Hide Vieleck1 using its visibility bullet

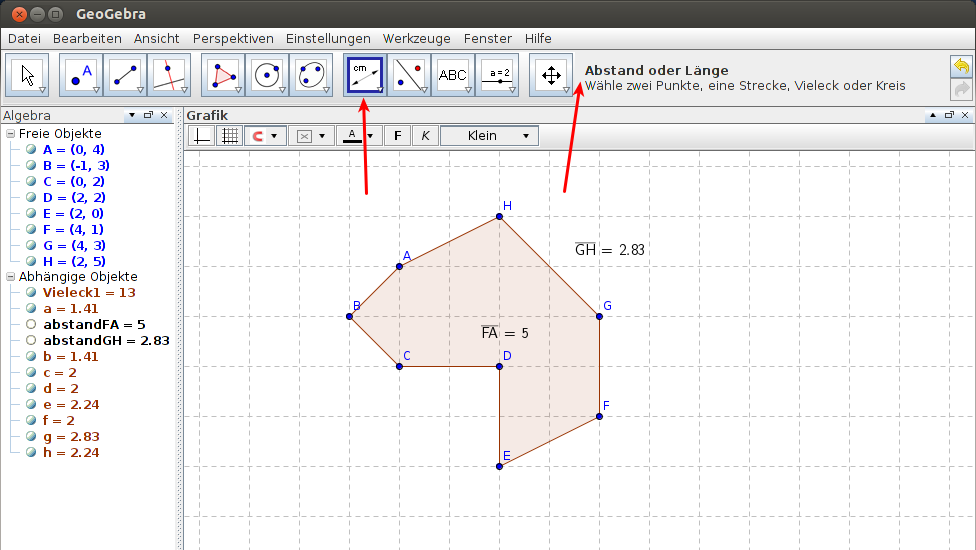click(x=31, y=293)
